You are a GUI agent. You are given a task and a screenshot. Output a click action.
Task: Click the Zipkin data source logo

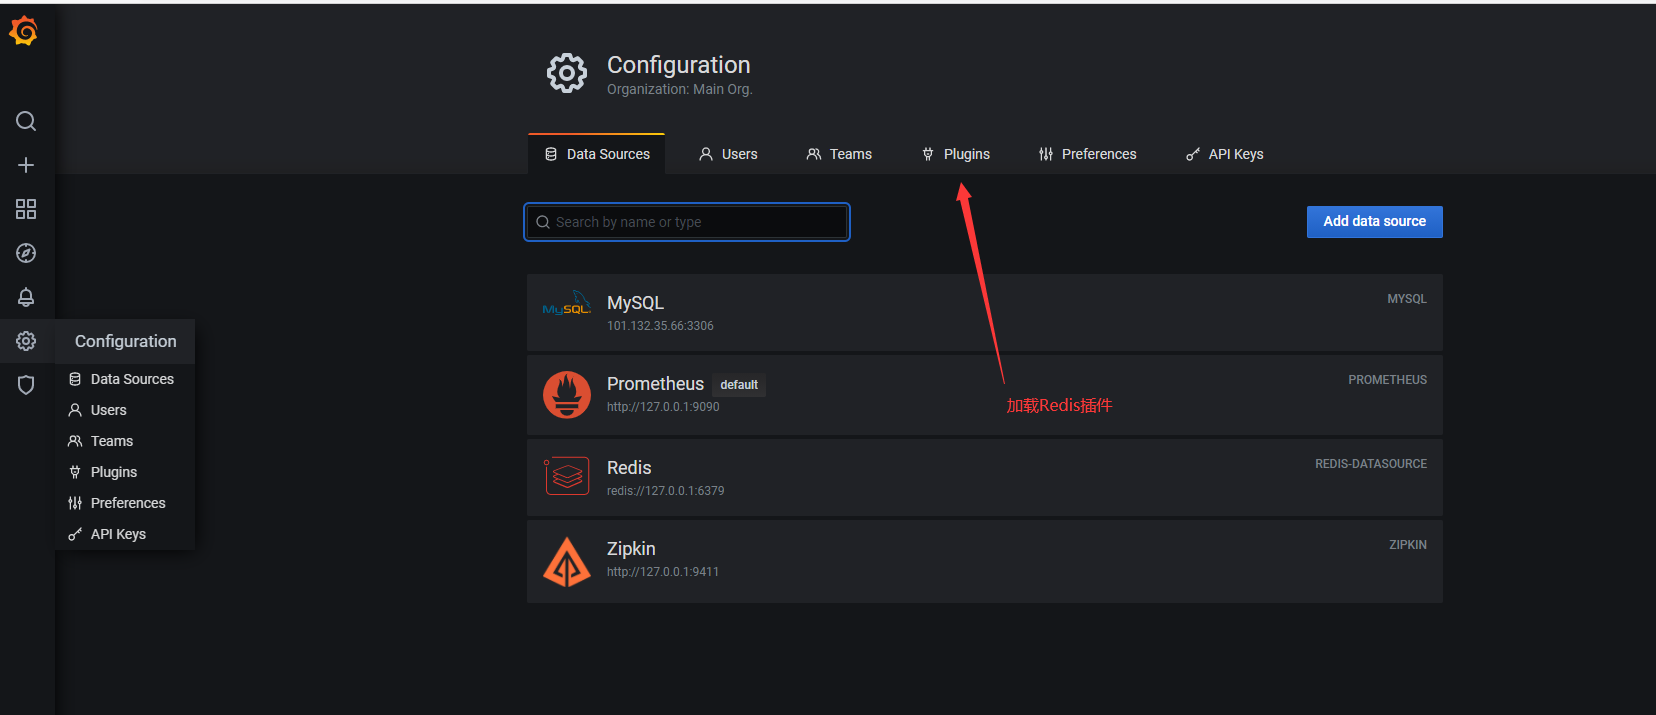click(x=567, y=561)
